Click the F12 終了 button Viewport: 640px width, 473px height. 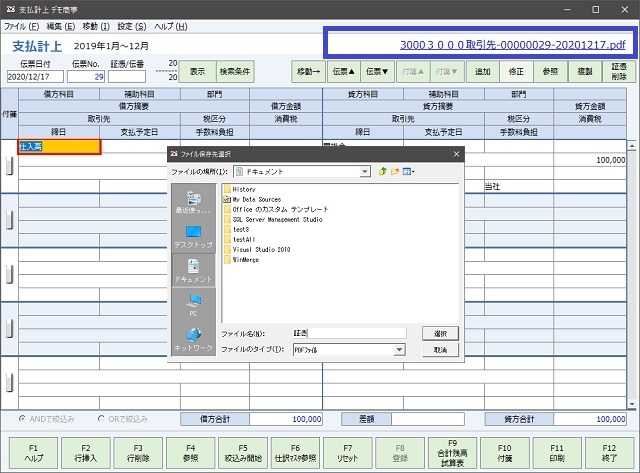609,453
